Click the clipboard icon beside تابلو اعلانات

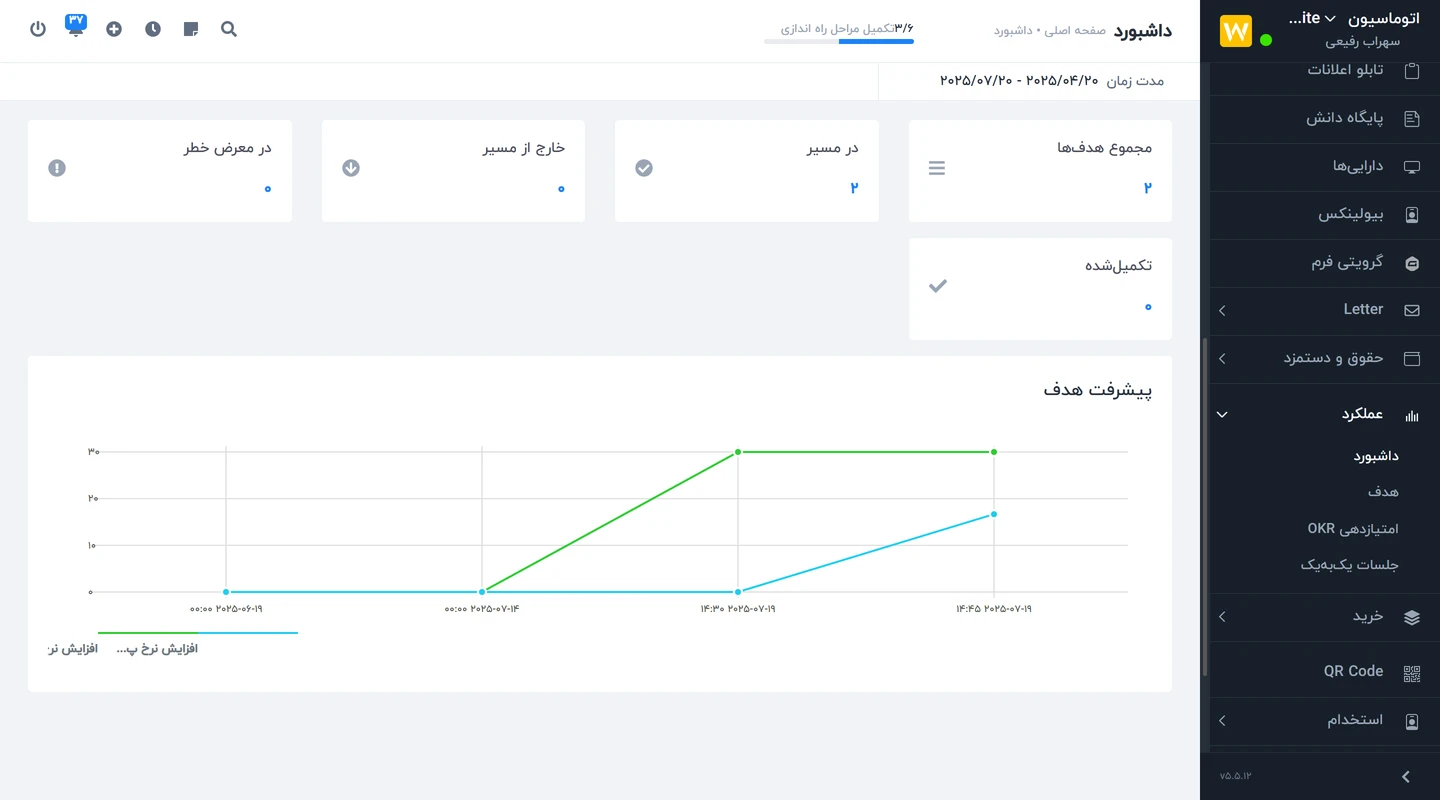point(1412,70)
